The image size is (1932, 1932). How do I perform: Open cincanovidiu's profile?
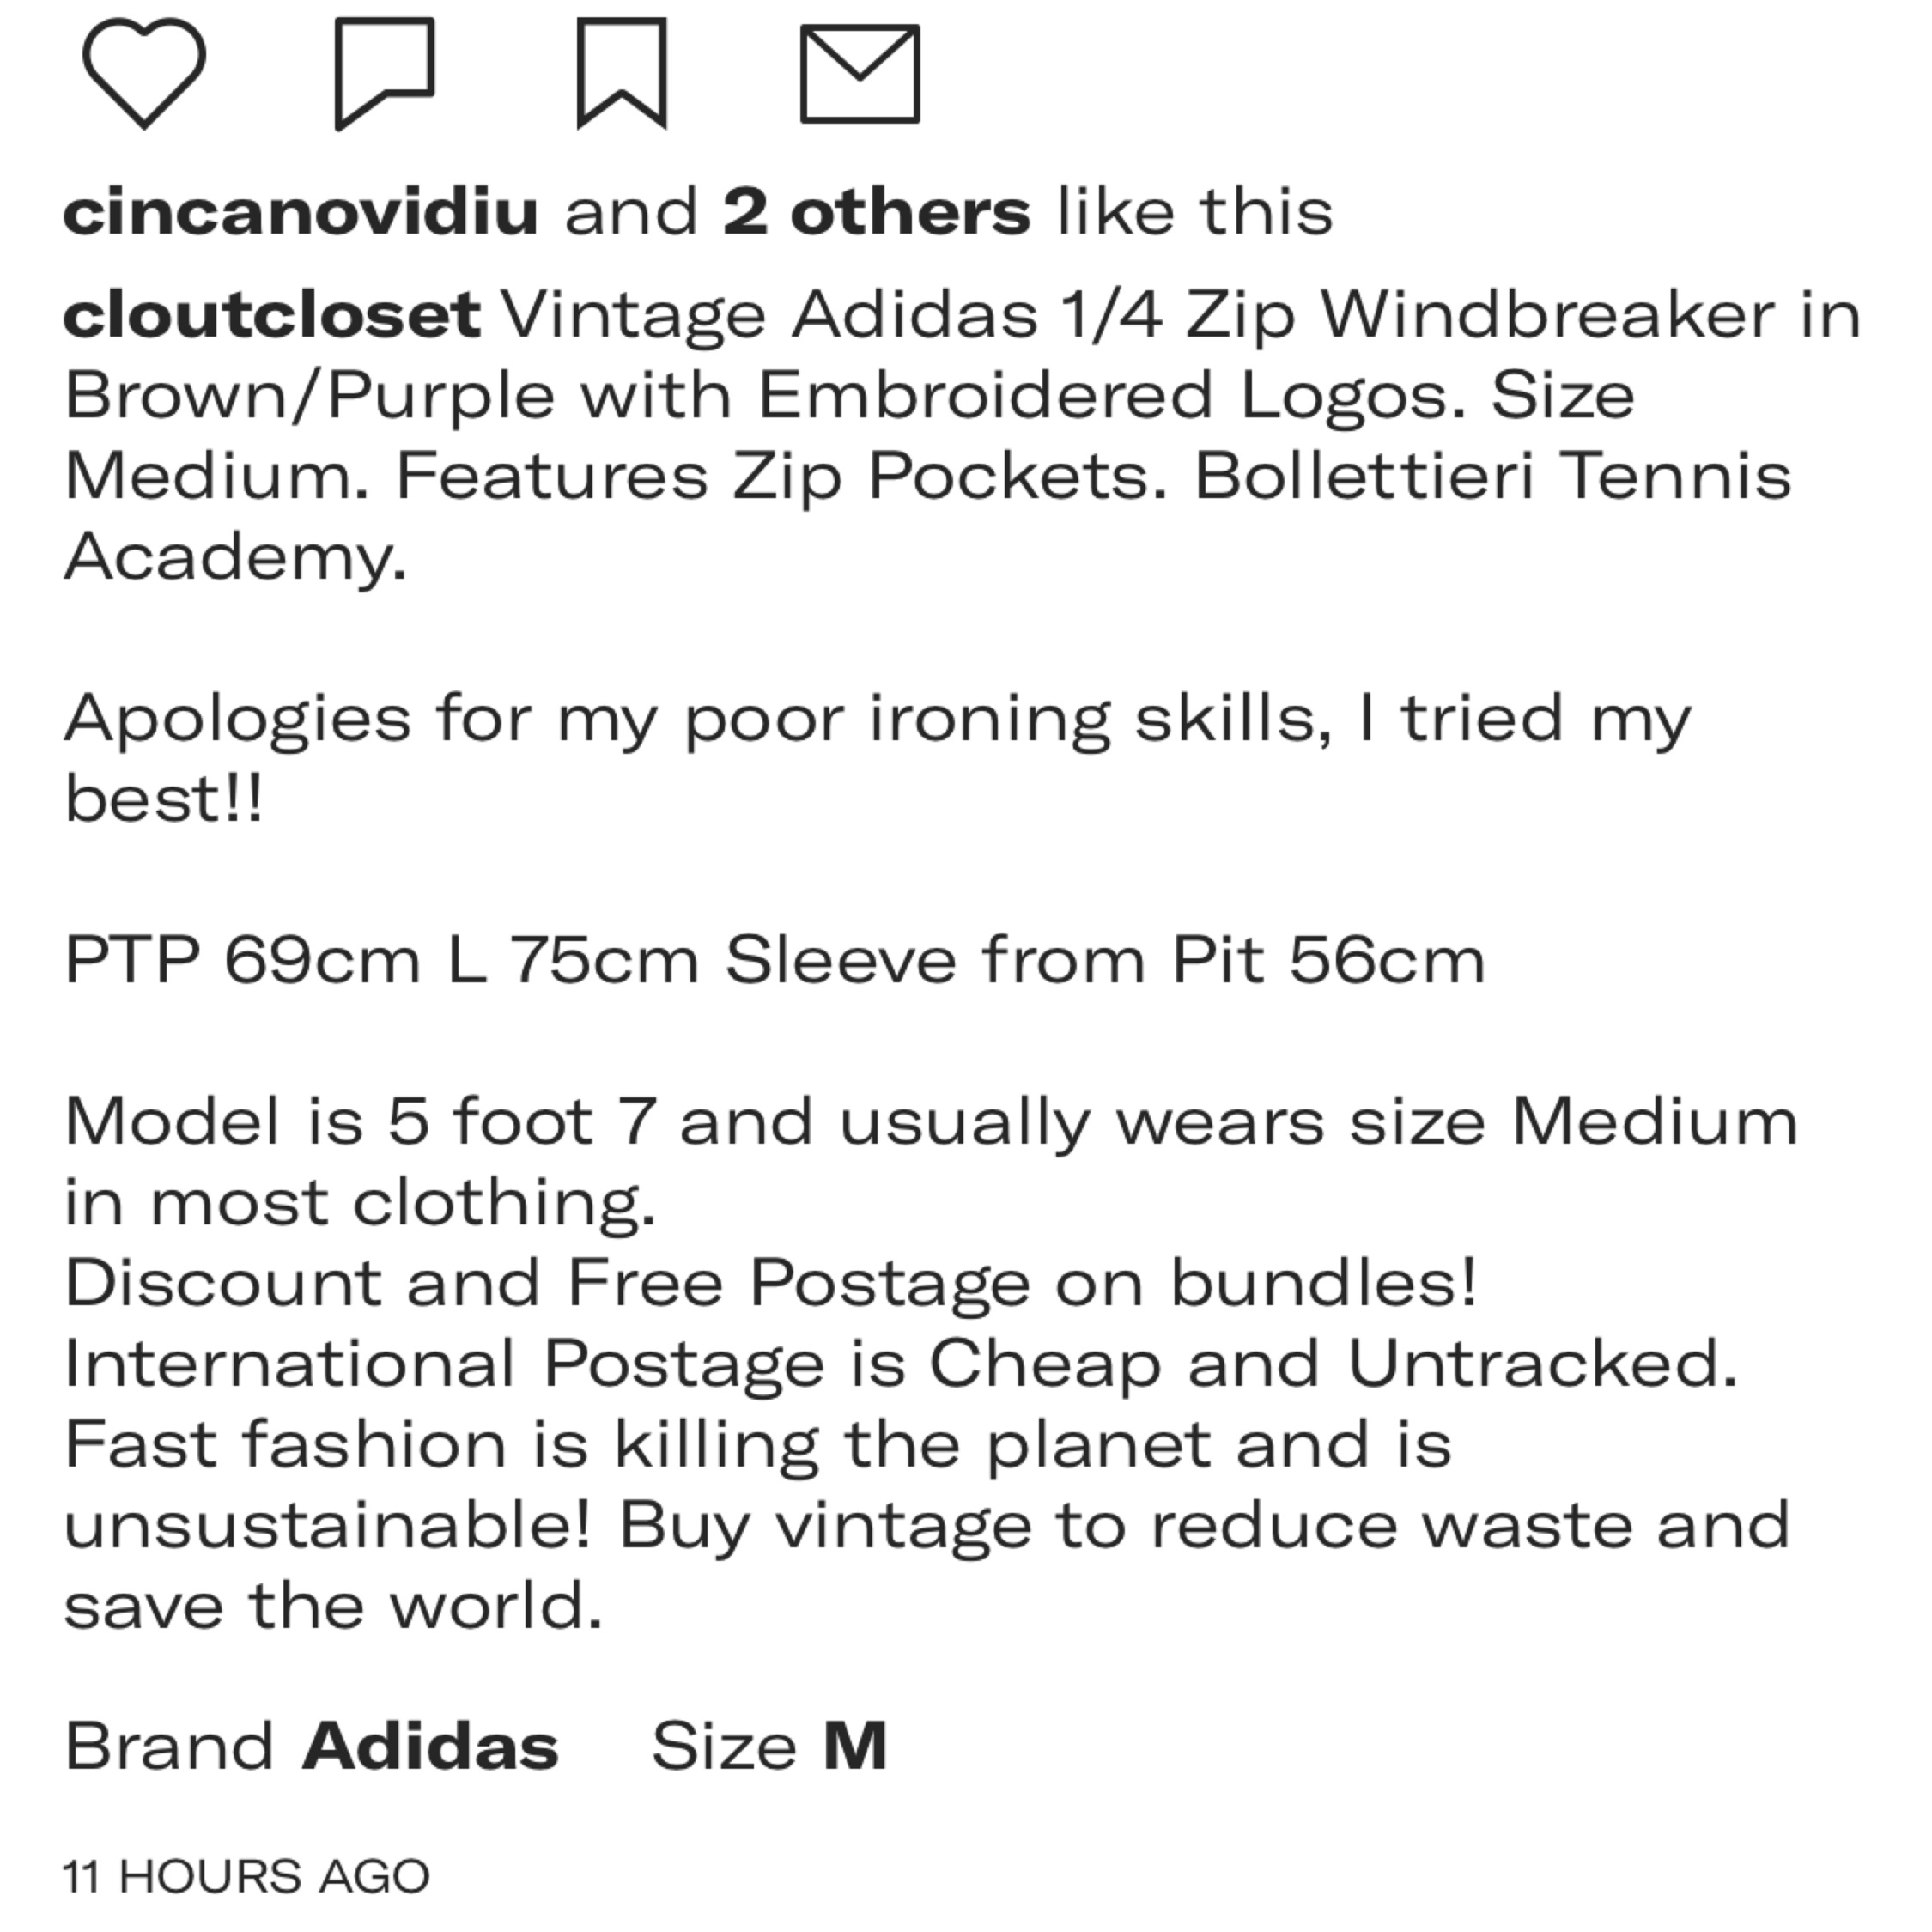(x=300, y=212)
